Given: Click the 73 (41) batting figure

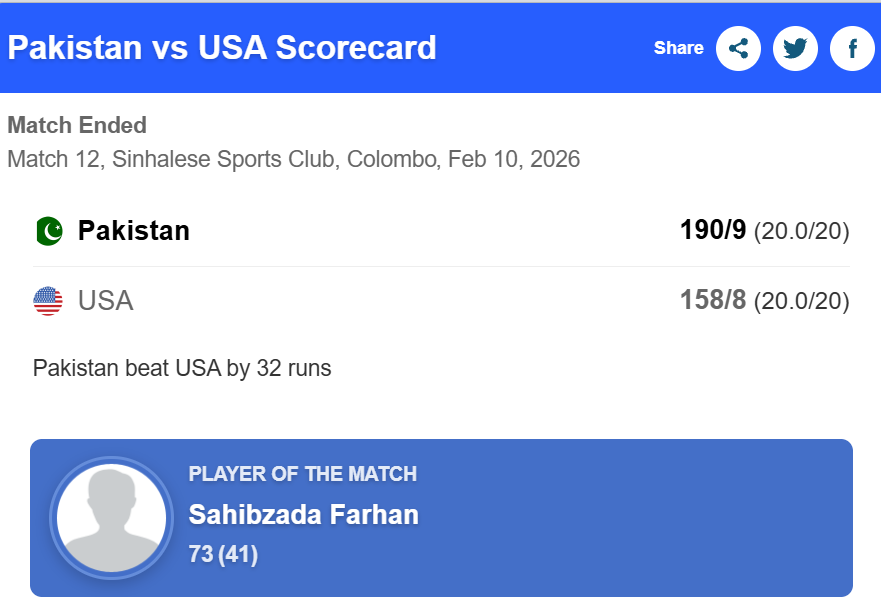Looking at the screenshot, I should [x=223, y=554].
